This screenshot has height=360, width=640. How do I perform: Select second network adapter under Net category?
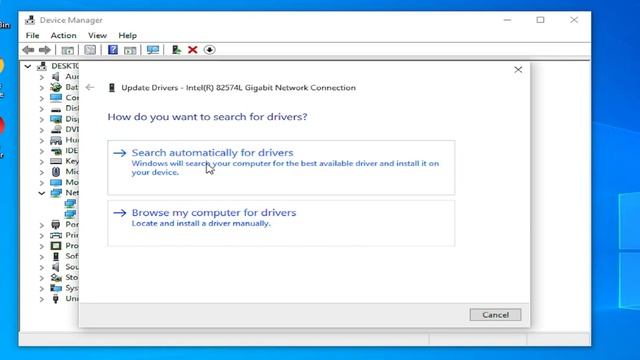click(70, 213)
